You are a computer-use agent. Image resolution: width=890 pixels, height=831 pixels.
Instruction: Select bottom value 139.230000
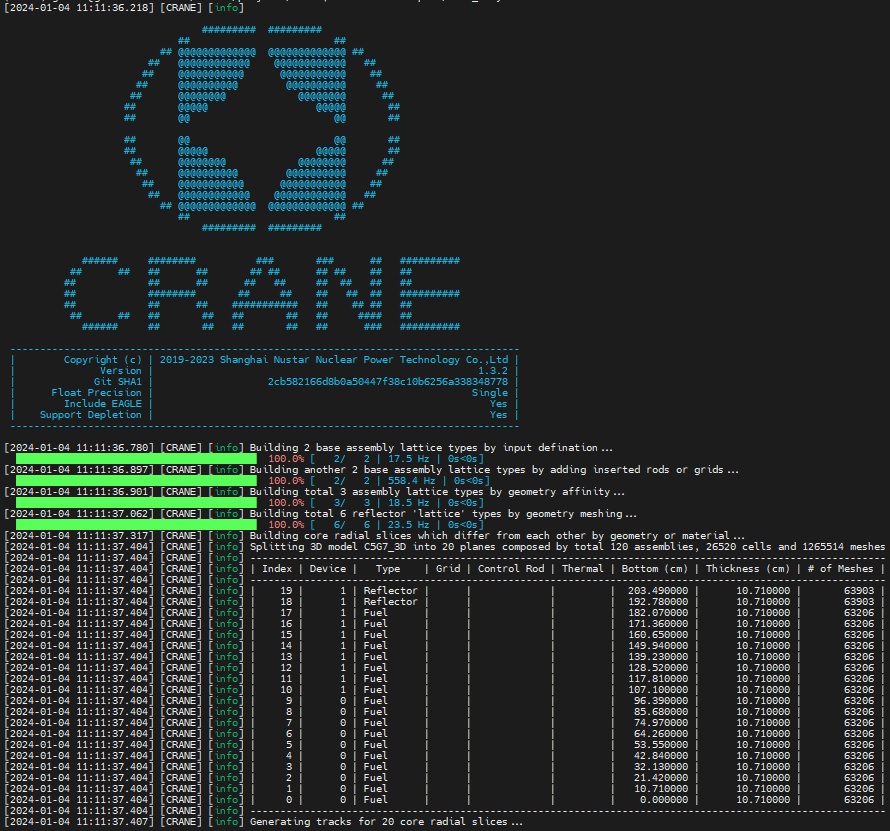click(658, 657)
